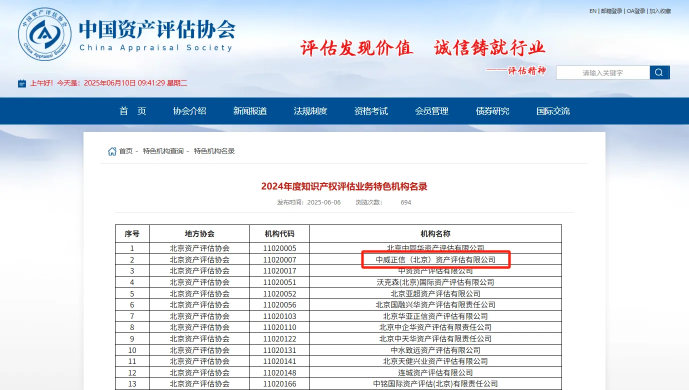
Task: Open the 债券研究 navigation item
Action: [493, 111]
